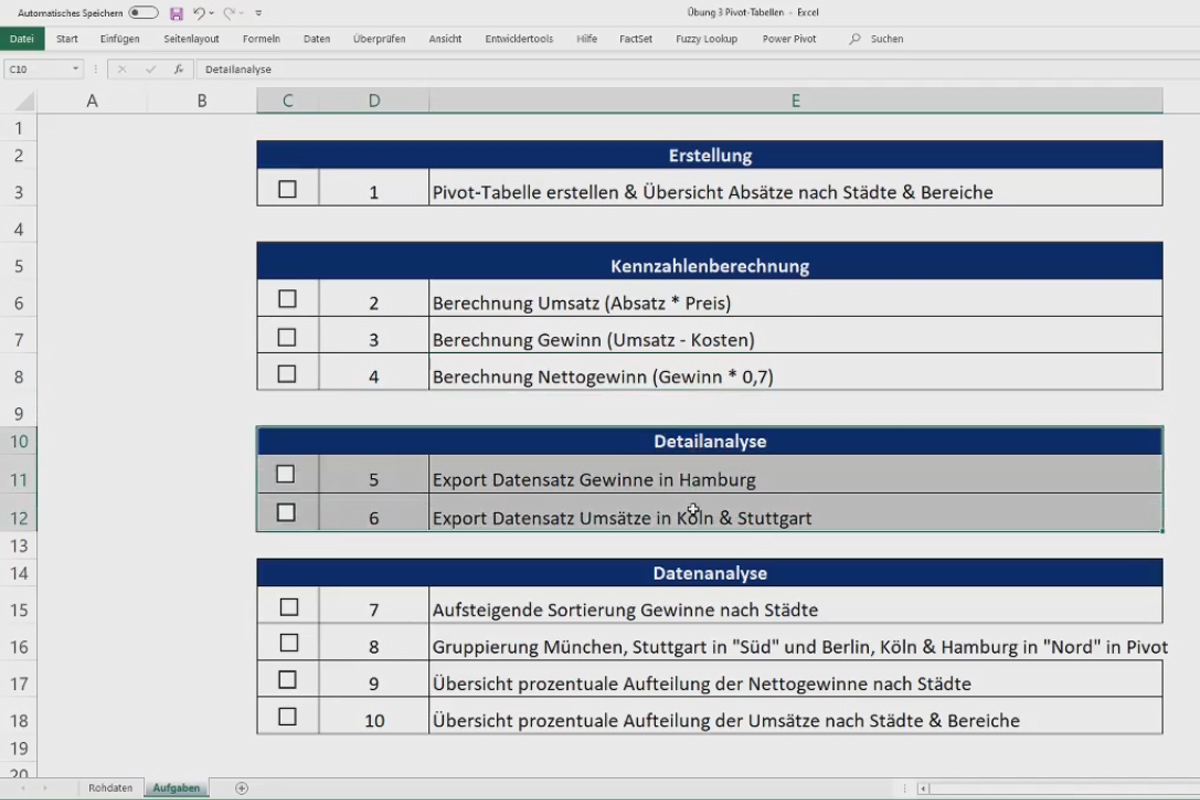Click the purple Save icon

click(176, 13)
